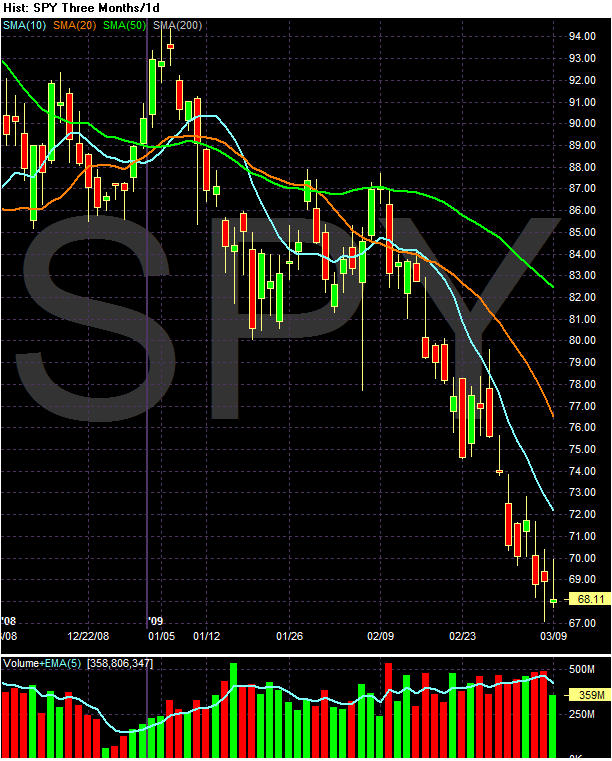Click the Volume+EMA(5) label

tap(42, 663)
